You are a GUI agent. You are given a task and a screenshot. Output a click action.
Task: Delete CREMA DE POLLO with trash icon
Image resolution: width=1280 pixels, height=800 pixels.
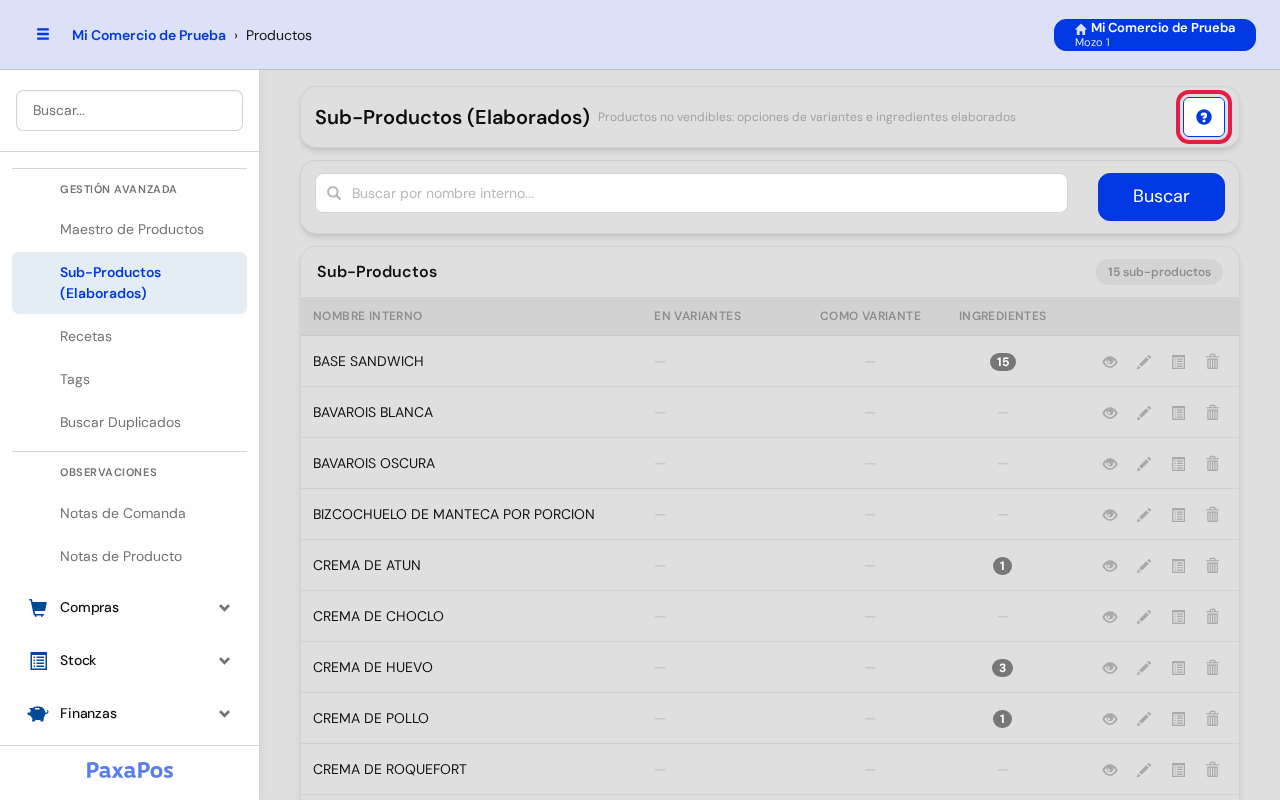click(1212, 719)
